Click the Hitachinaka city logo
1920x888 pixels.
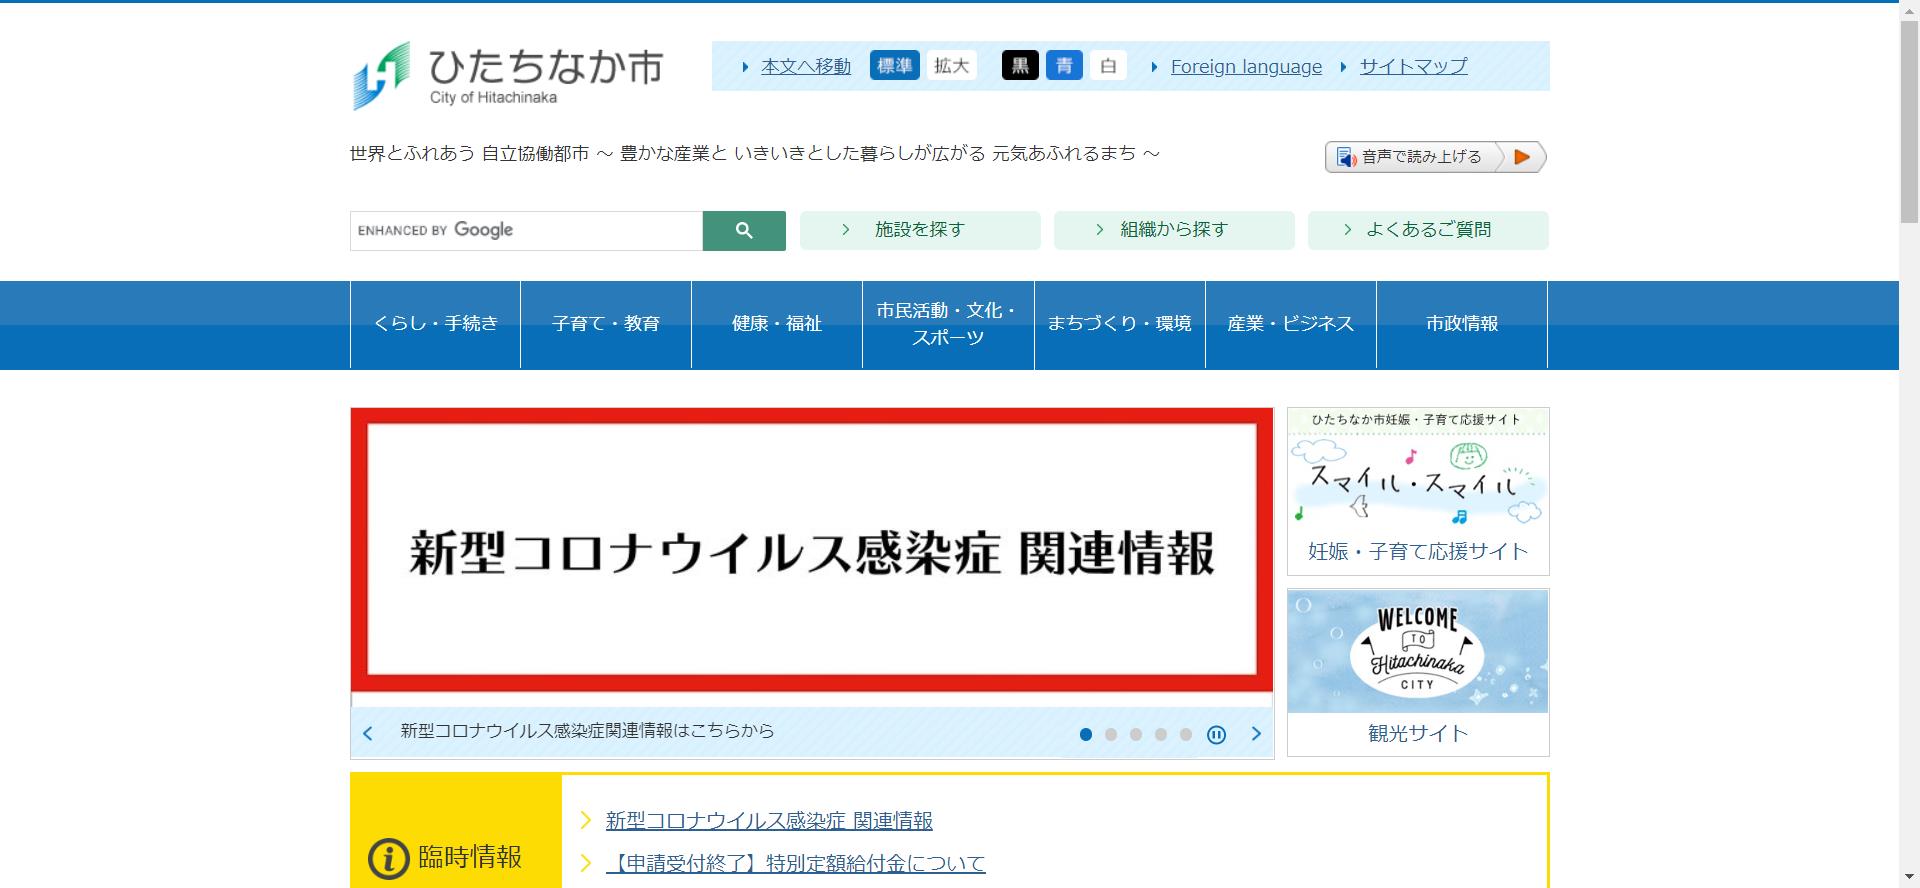tap(507, 75)
